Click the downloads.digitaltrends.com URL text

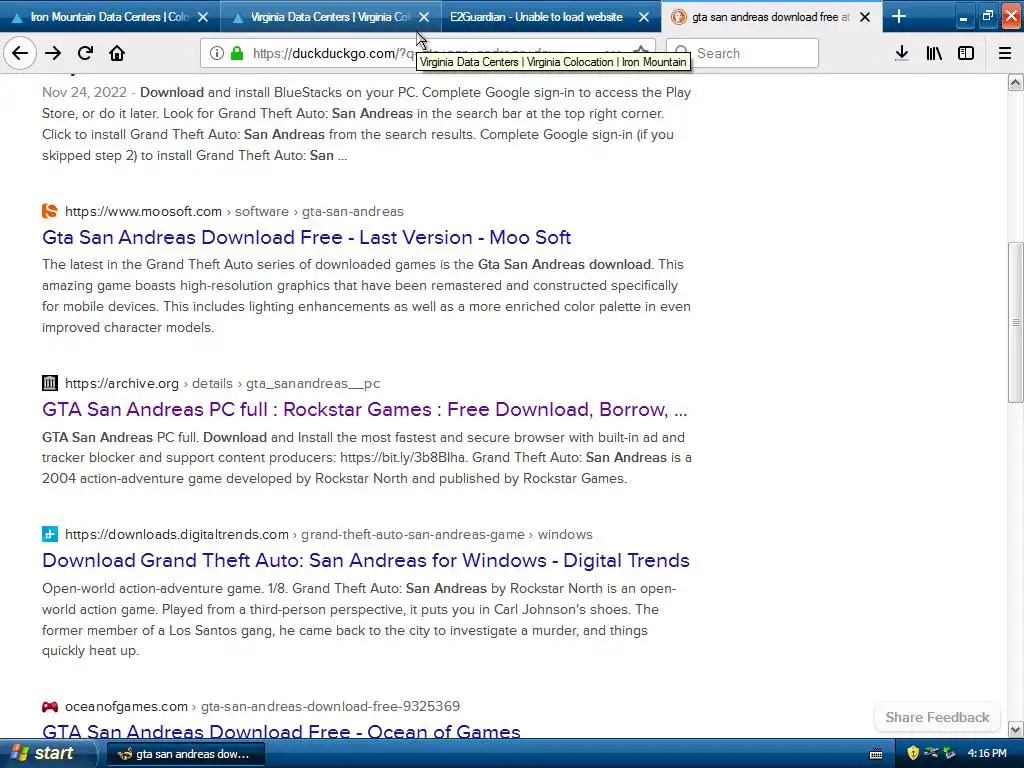tap(176, 534)
